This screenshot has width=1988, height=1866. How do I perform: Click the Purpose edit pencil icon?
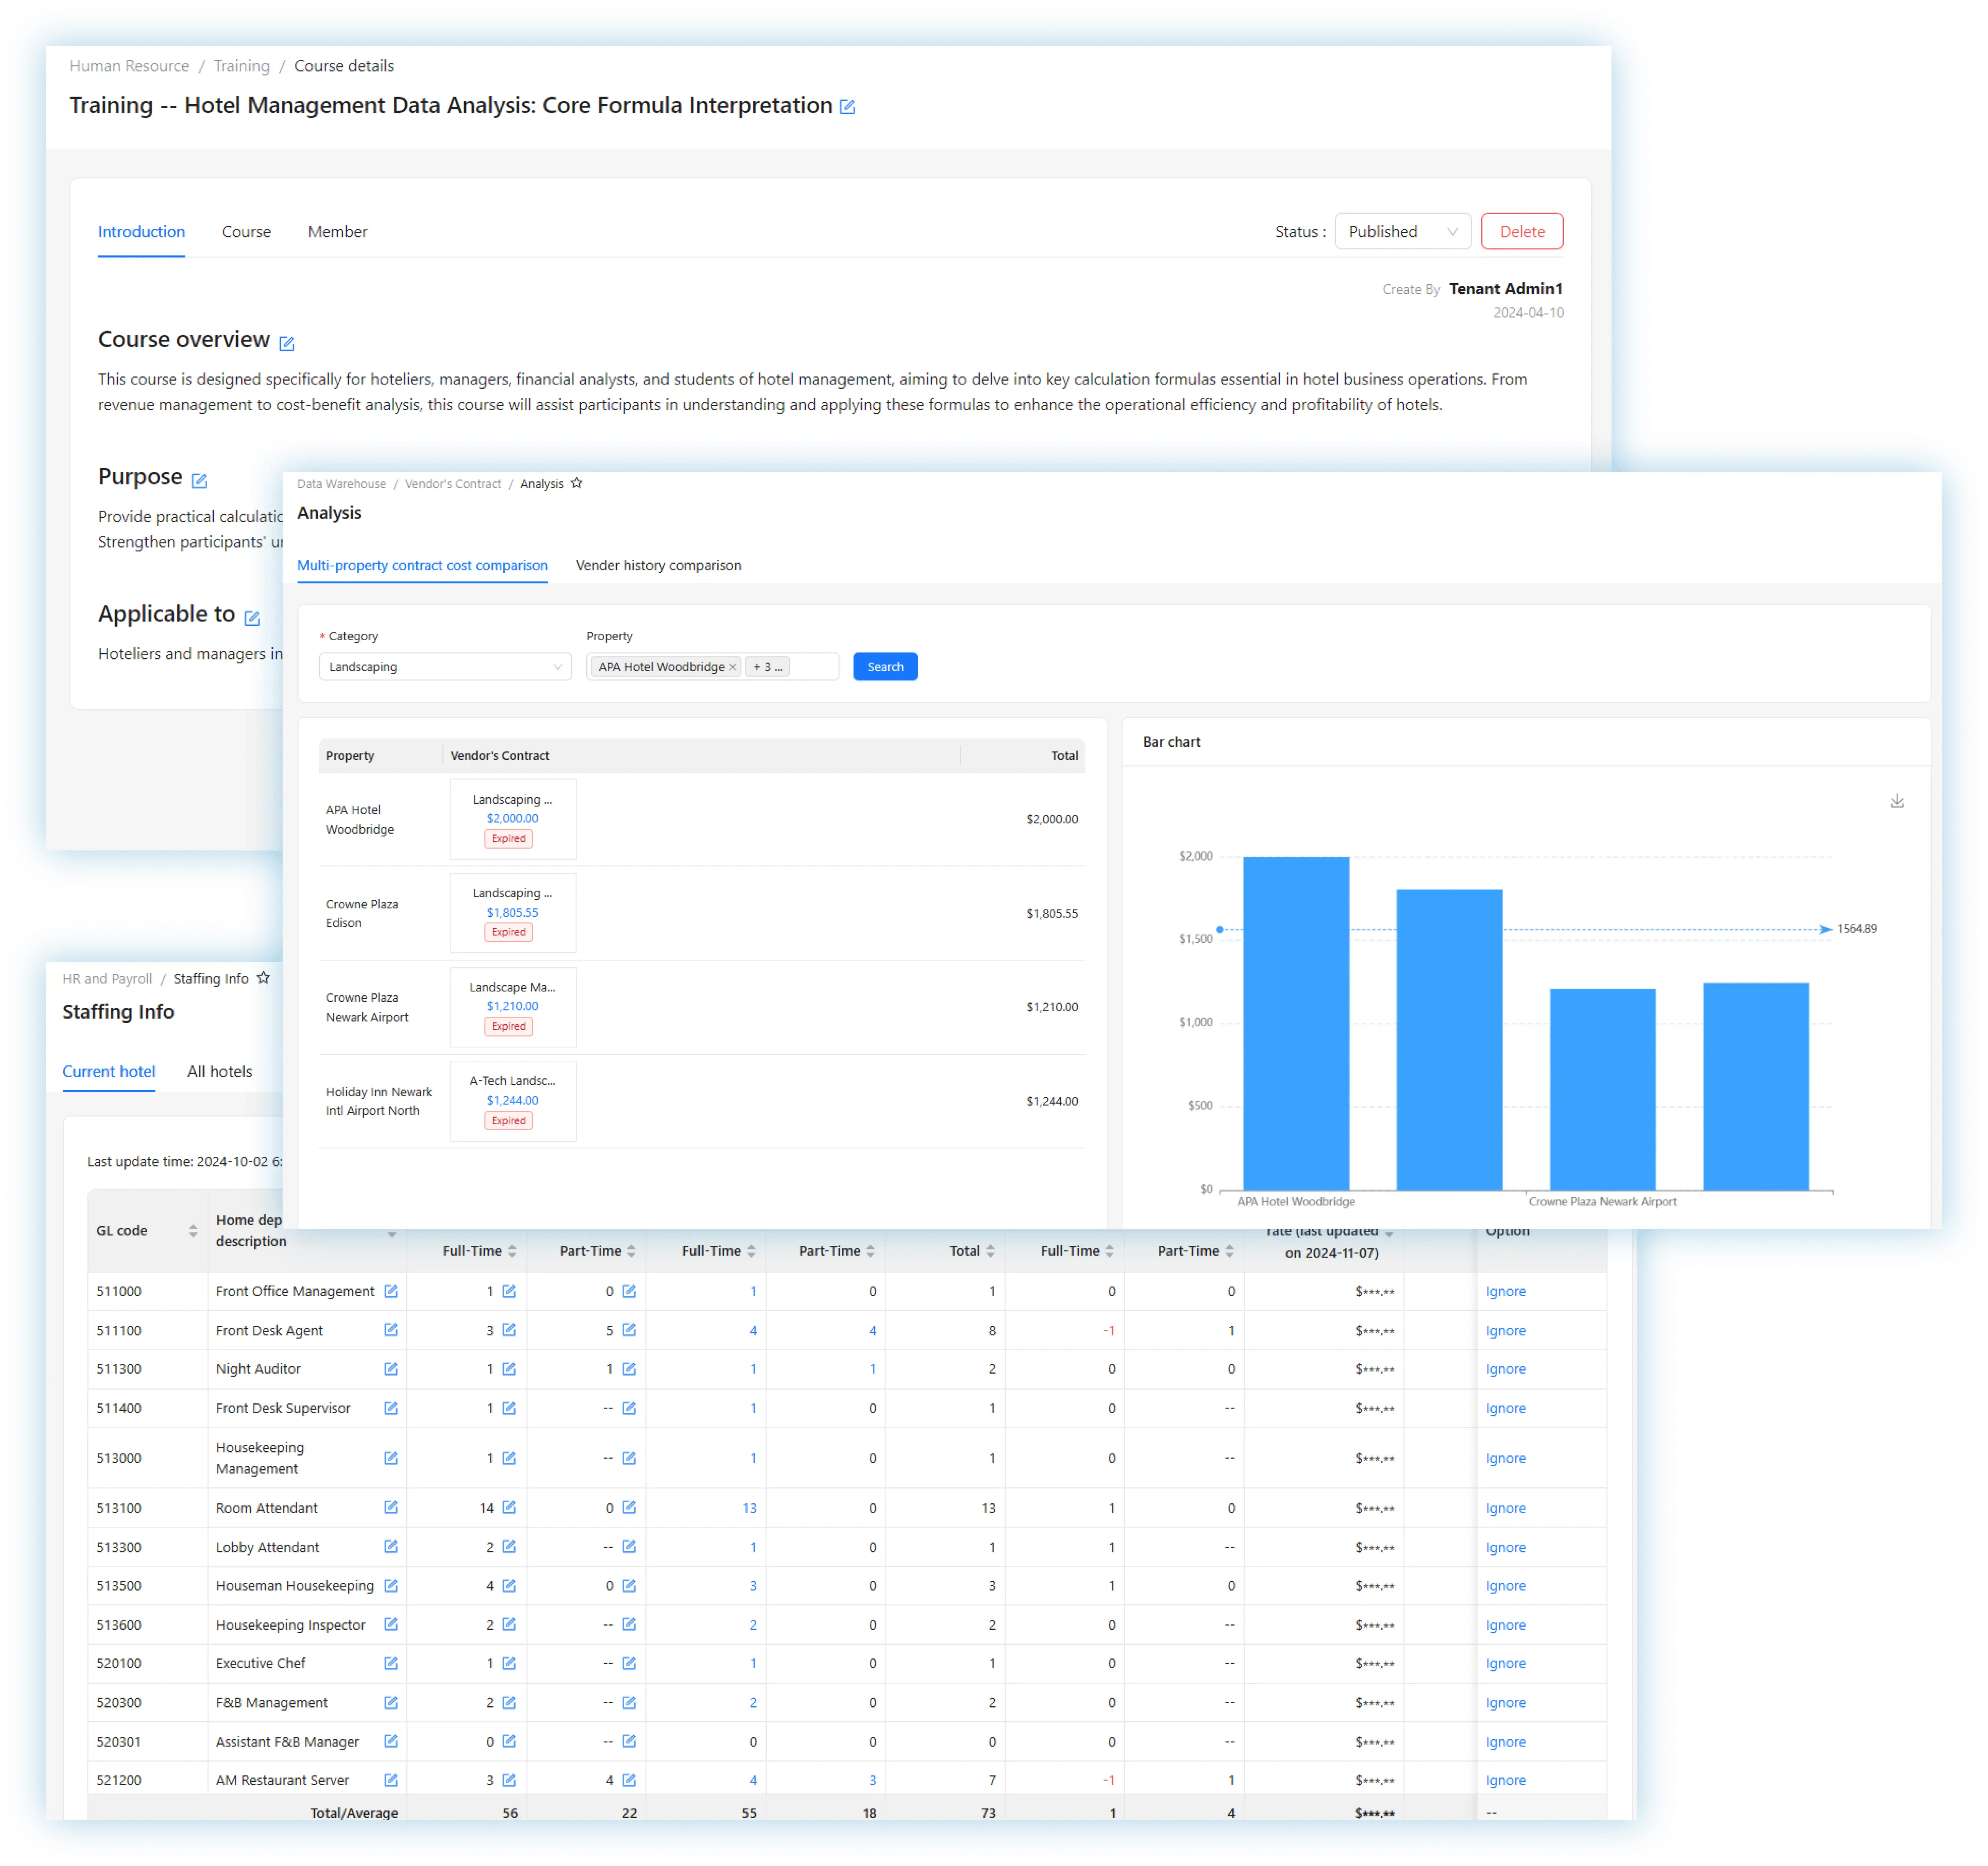click(x=199, y=481)
